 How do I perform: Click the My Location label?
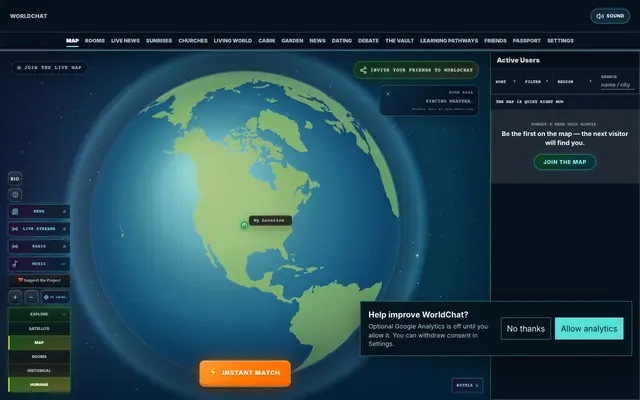(x=270, y=220)
